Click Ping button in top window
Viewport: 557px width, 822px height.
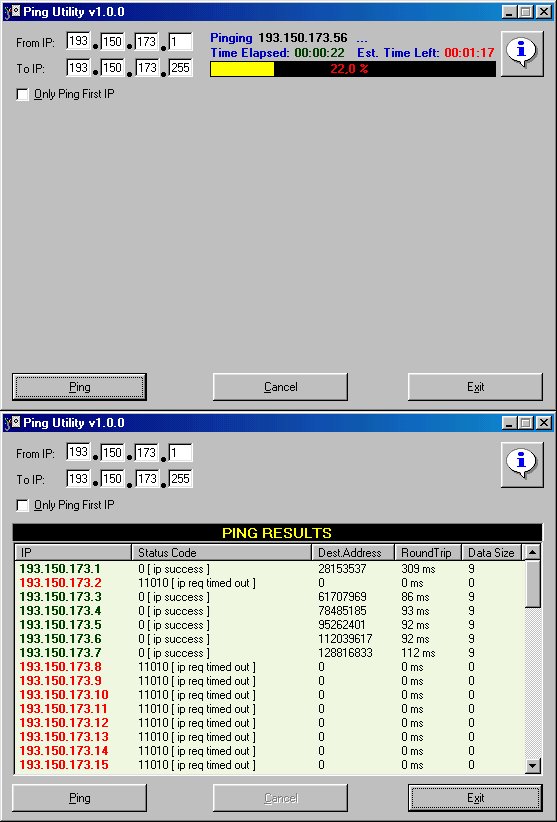click(79, 387)
